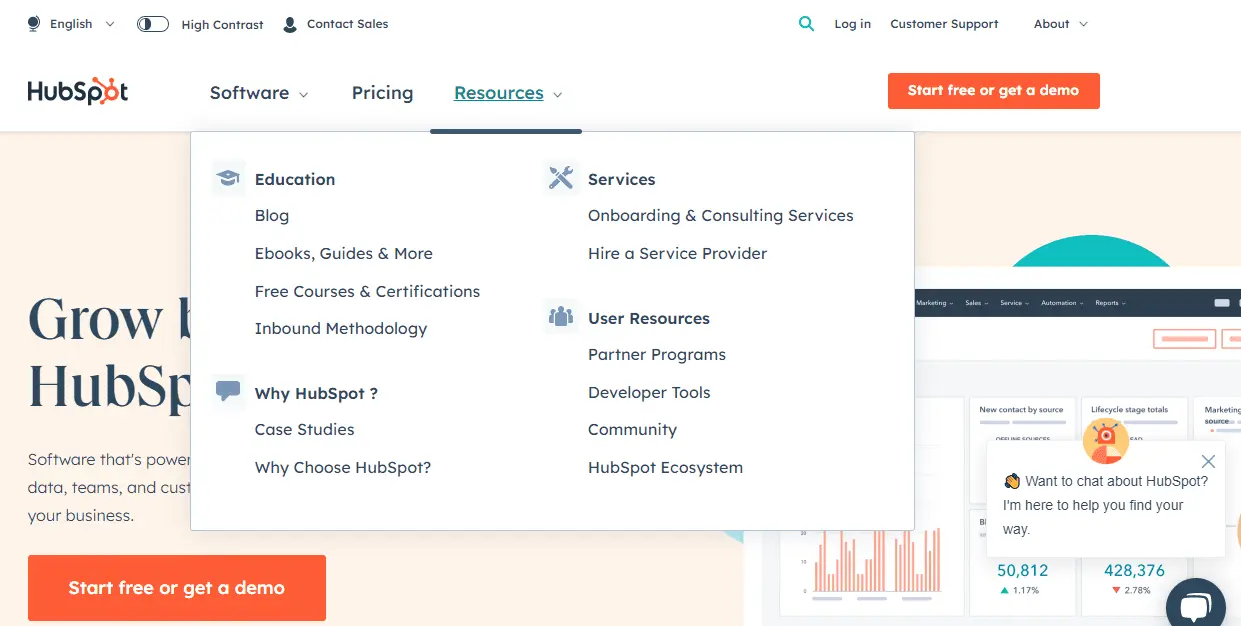
Task: Select Partner Programs
Action: tap(657, 355)
